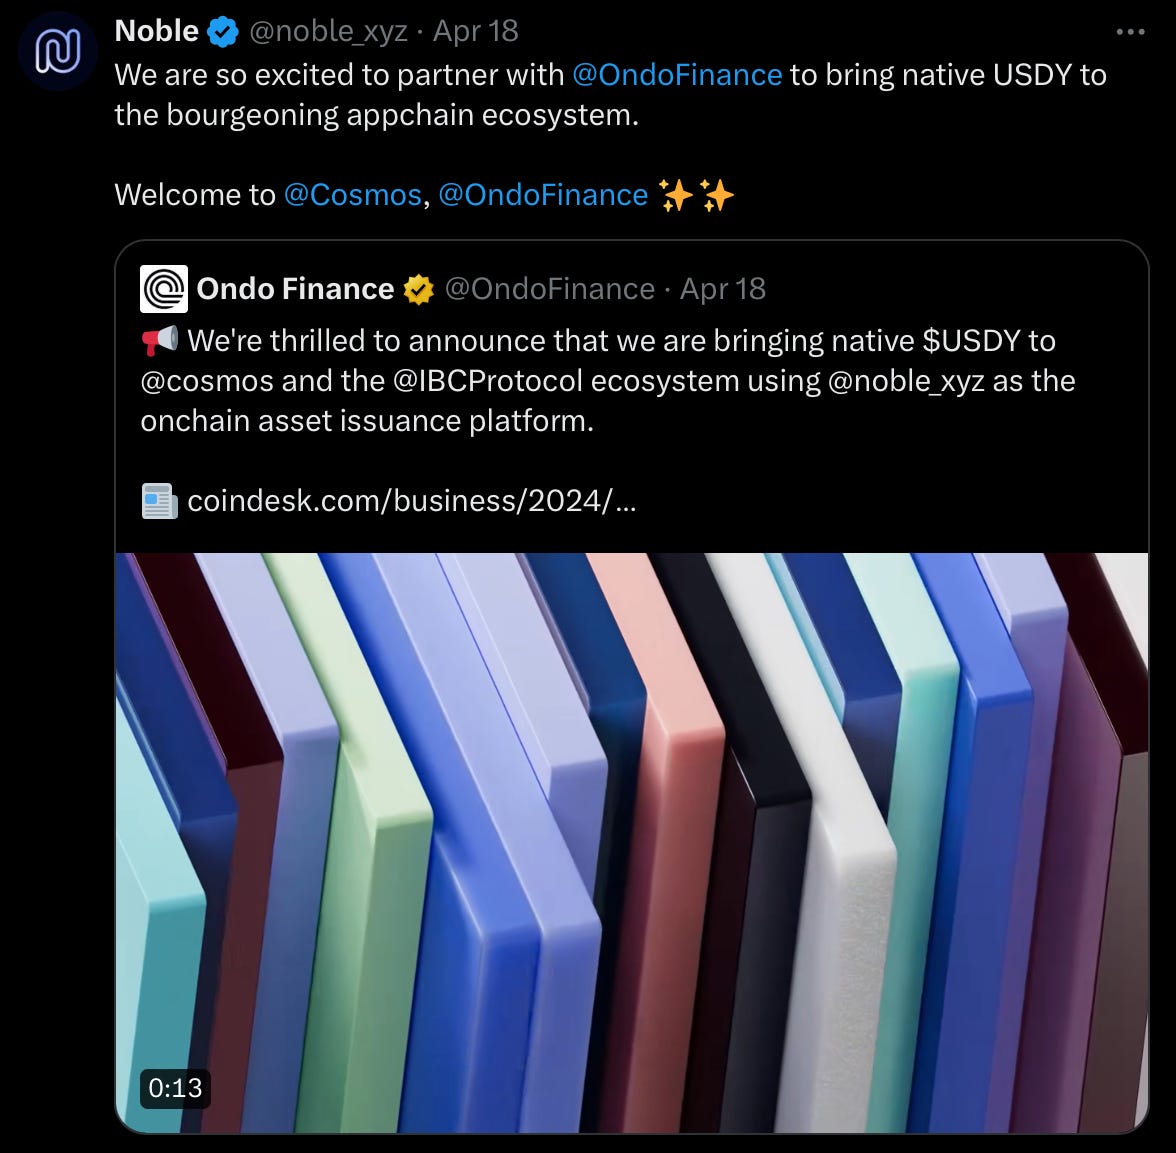Viewport: 1176px width, 1153px height.
Task: Open the three-dot more options menu
Action: pos(1130,32)
